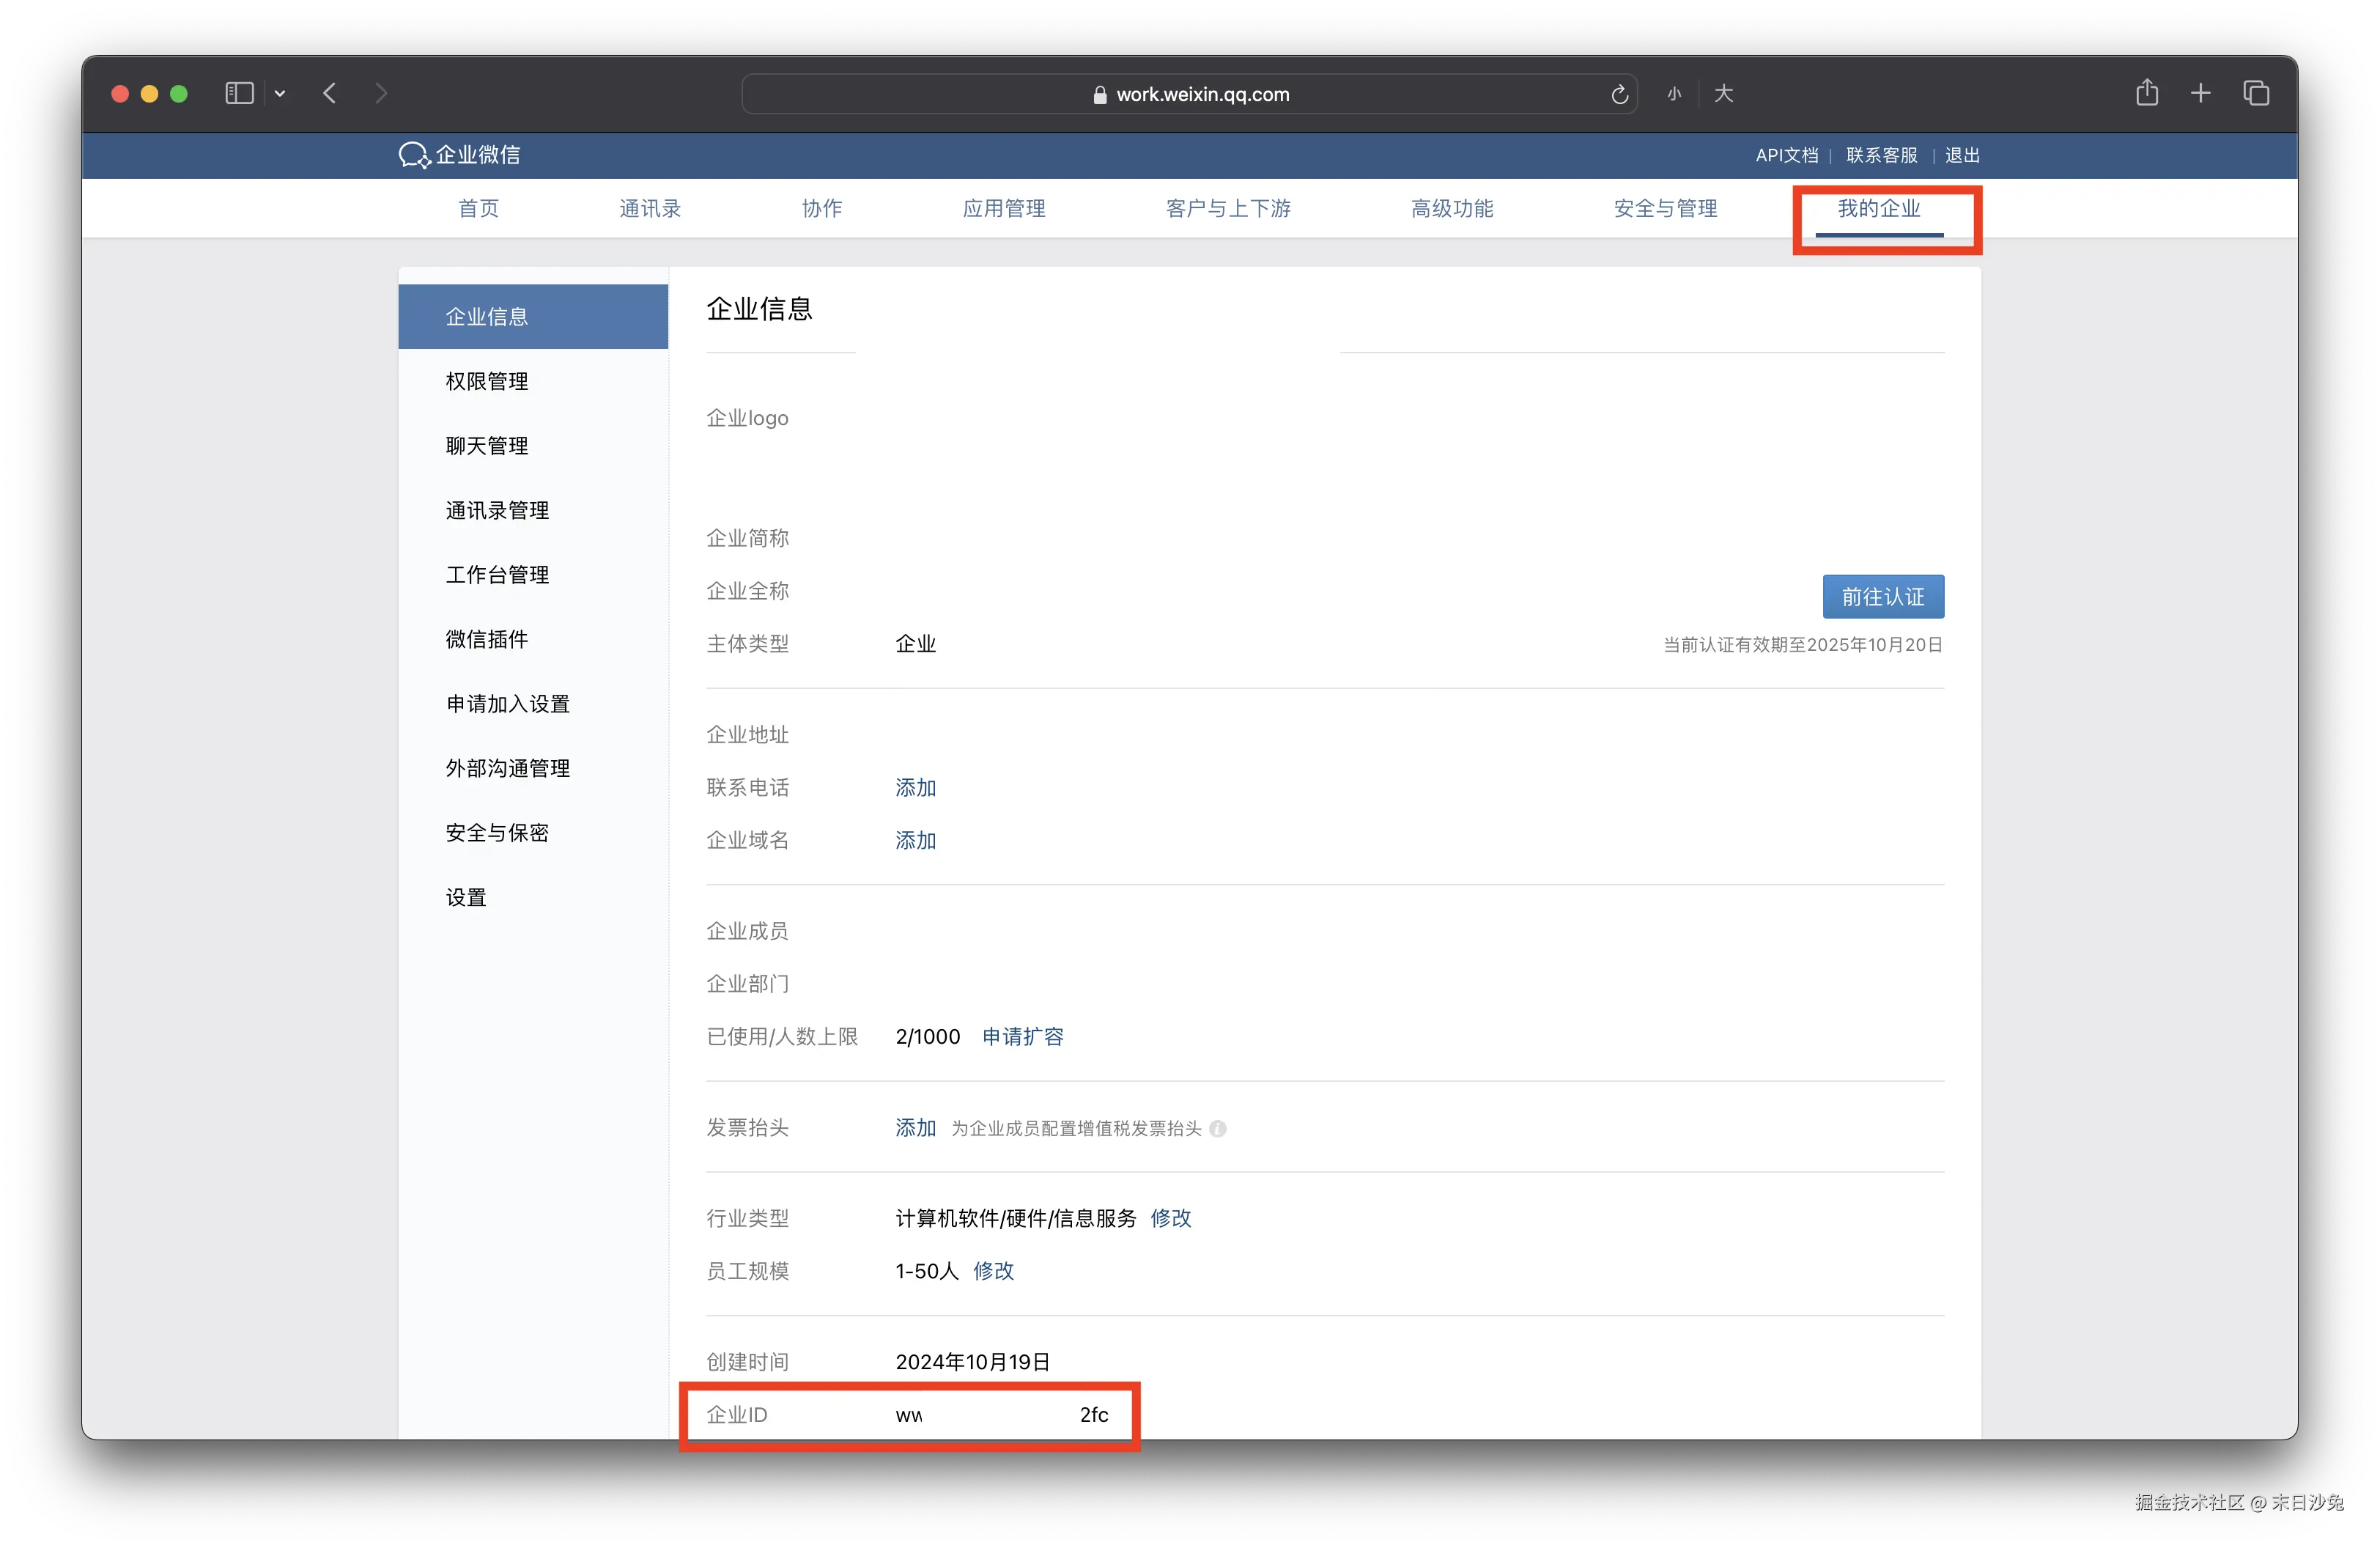Open the API文档 link
This screenshot has width=2380, height=1548.
tap(1787, 155)
